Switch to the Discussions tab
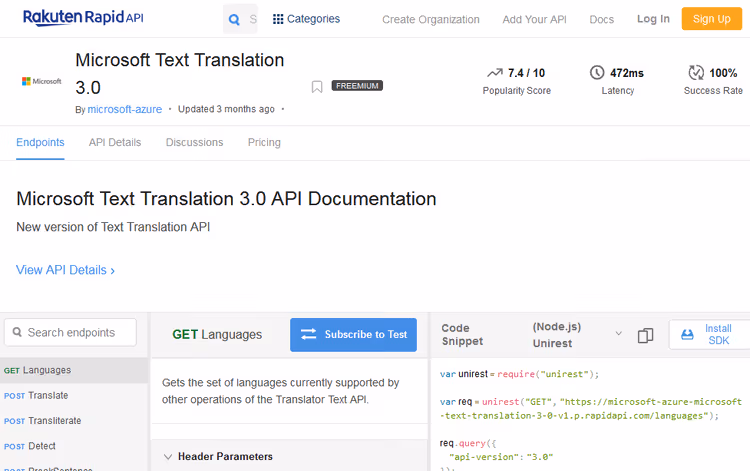 194,142
